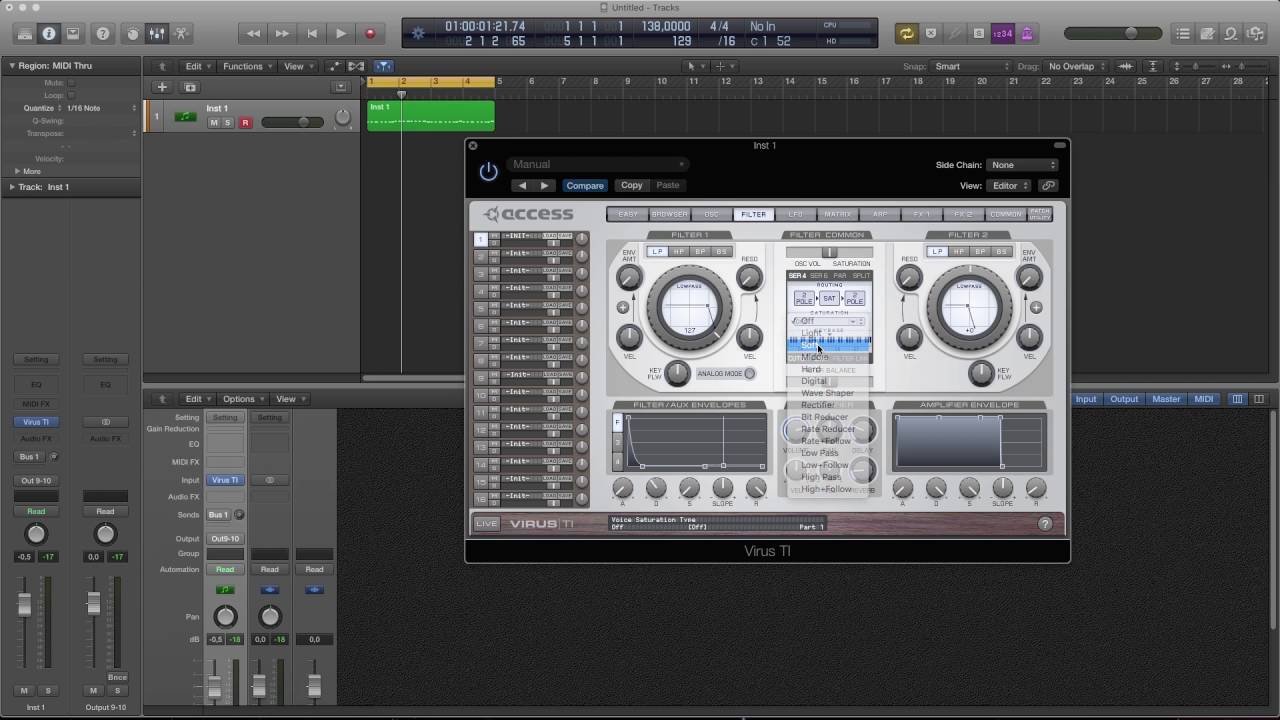Open the Media Browsers icon
Screen dimensions: 1280x720
[x=1255, y=33]
